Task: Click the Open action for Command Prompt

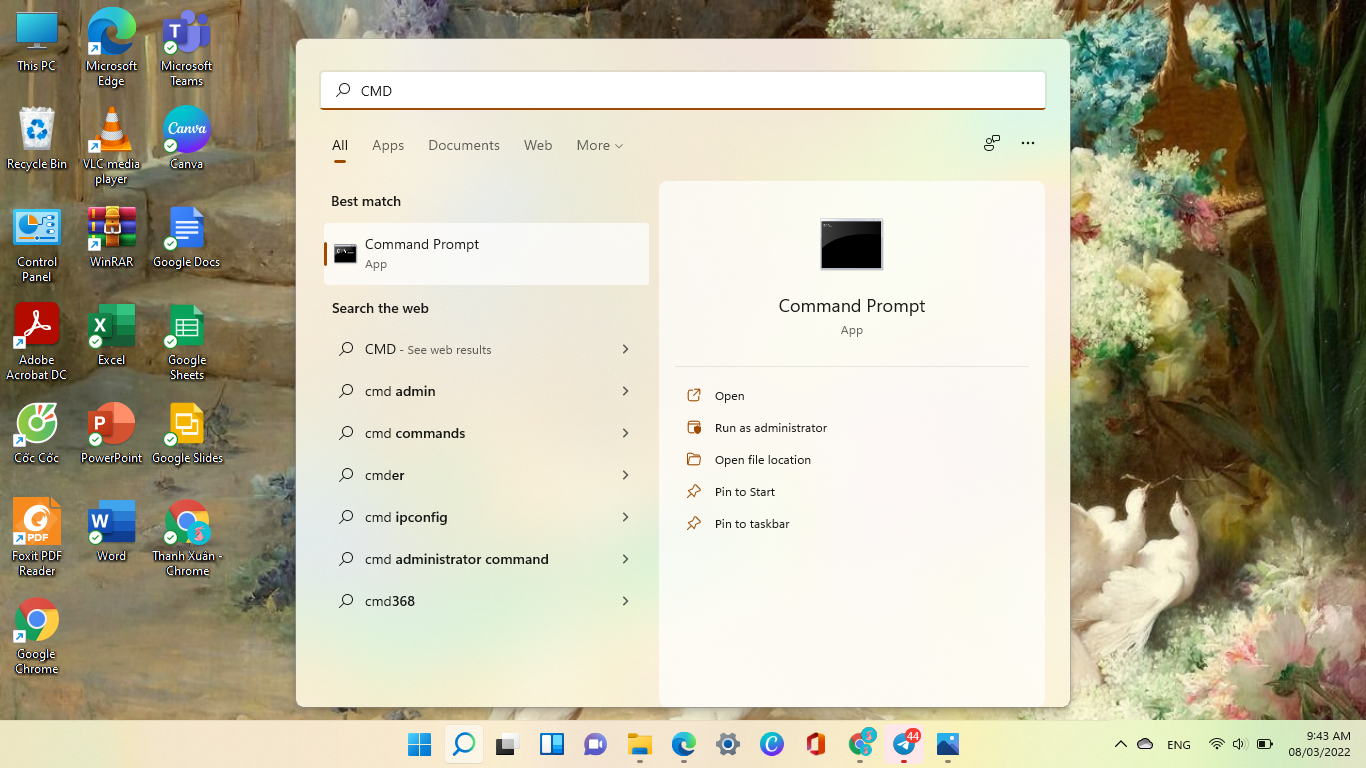Action: click(729, 396)
